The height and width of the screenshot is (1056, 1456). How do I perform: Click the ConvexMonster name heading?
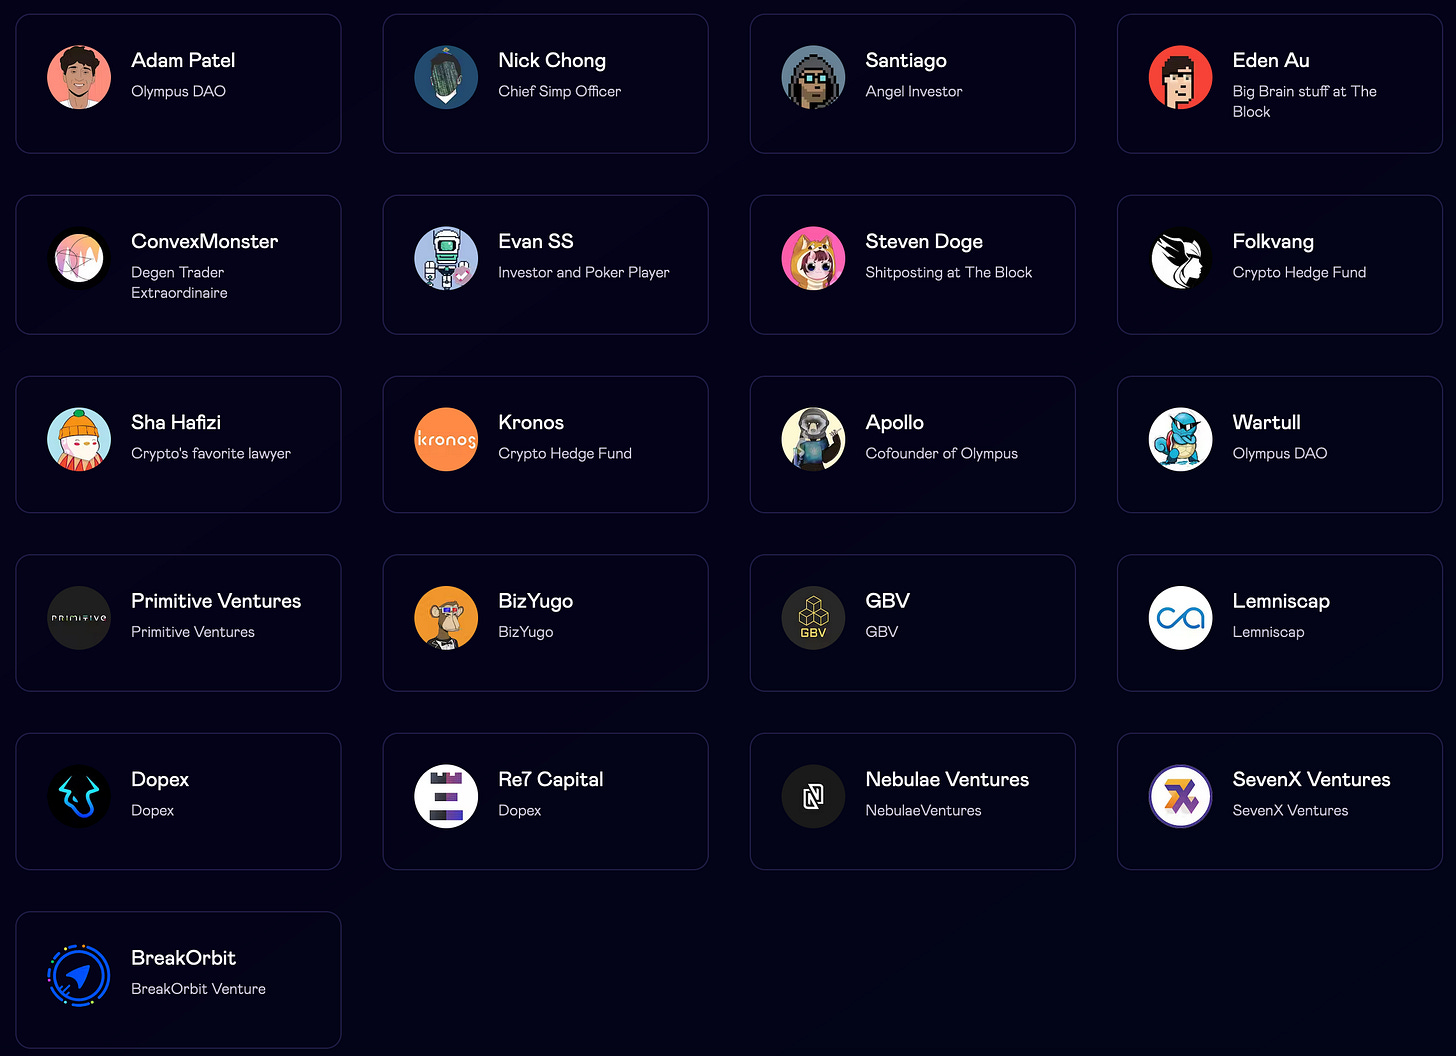coord(205,241)
